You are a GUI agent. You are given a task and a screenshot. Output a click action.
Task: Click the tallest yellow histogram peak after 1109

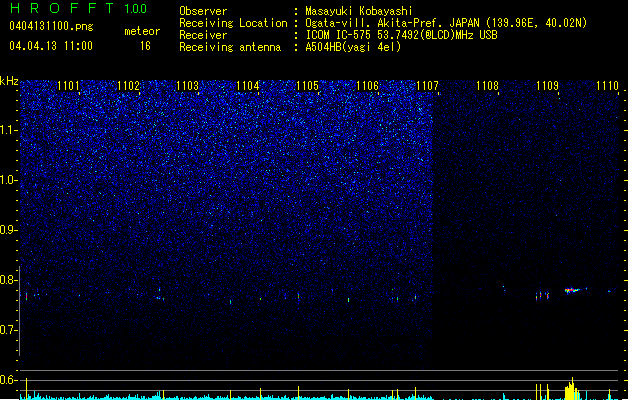pyautogui.click(x=572, y=388)
